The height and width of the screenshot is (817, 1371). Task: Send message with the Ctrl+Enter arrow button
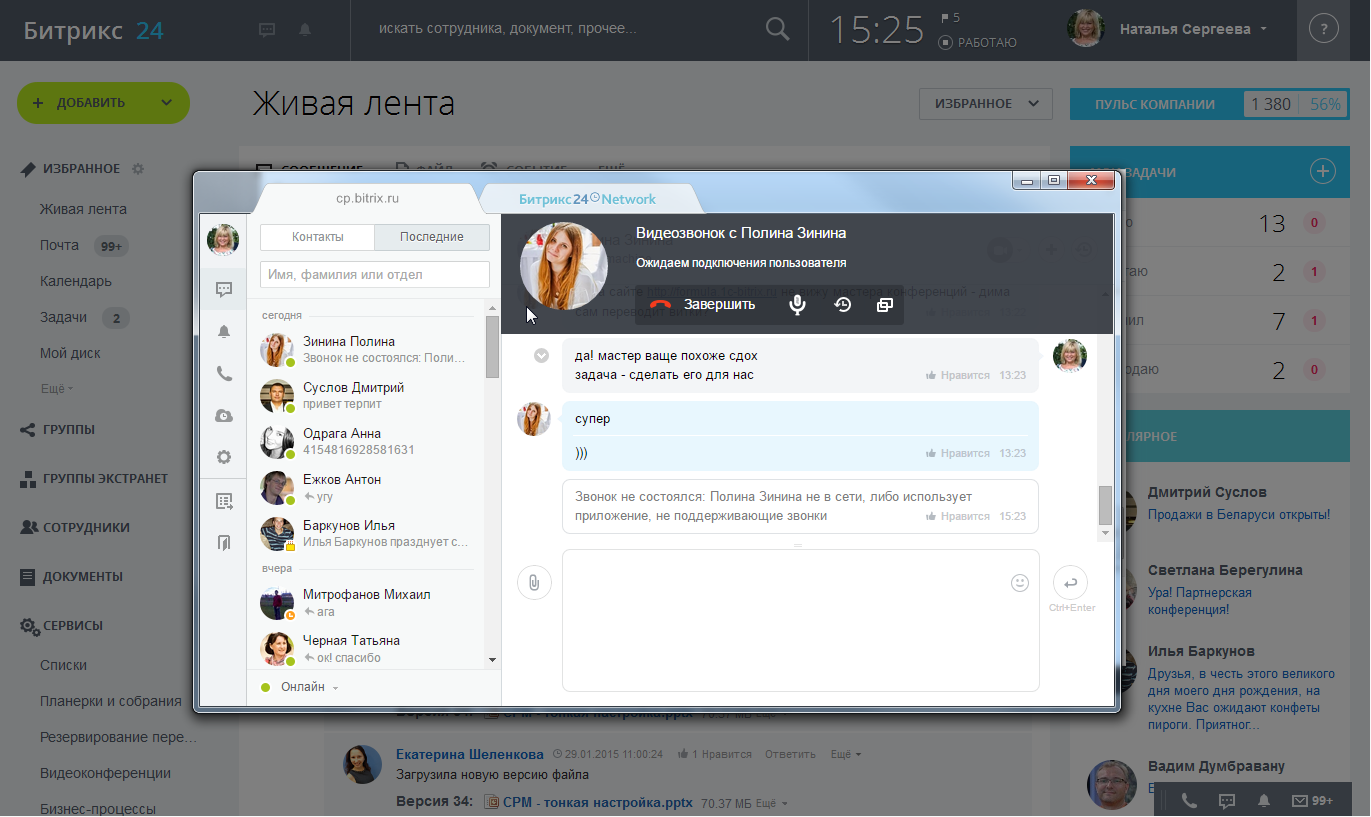[1070, 582]
